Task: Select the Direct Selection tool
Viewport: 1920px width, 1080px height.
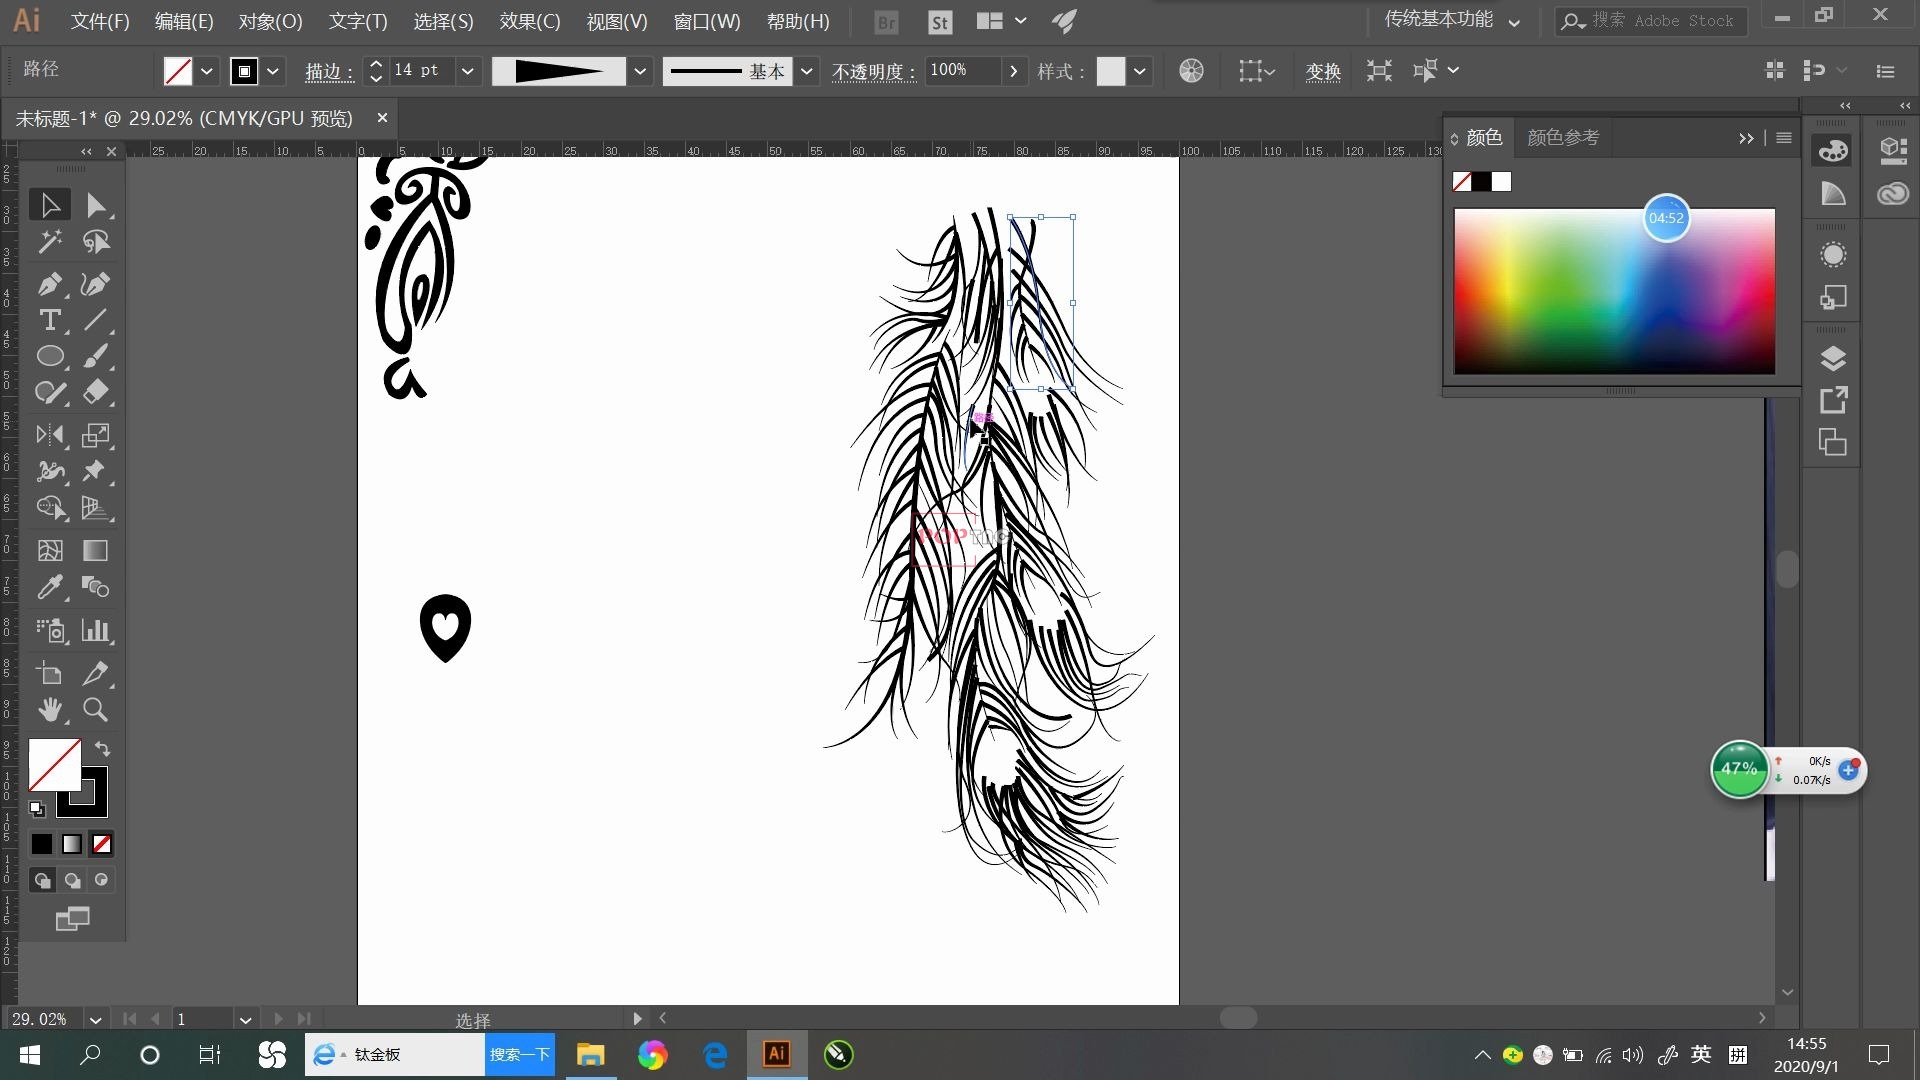Action: [95, 206]
